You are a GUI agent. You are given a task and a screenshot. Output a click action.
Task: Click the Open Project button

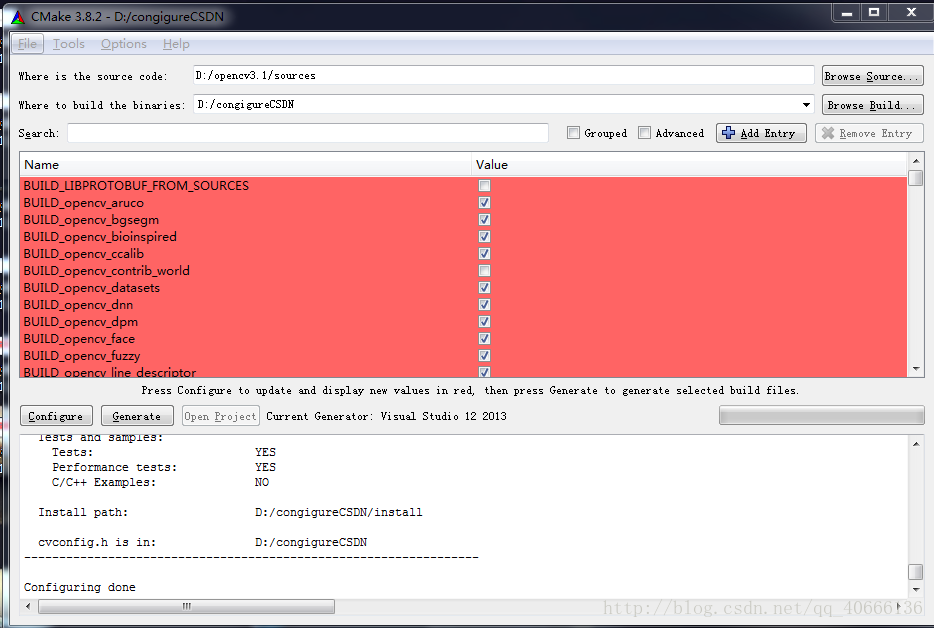coord(220,416)
